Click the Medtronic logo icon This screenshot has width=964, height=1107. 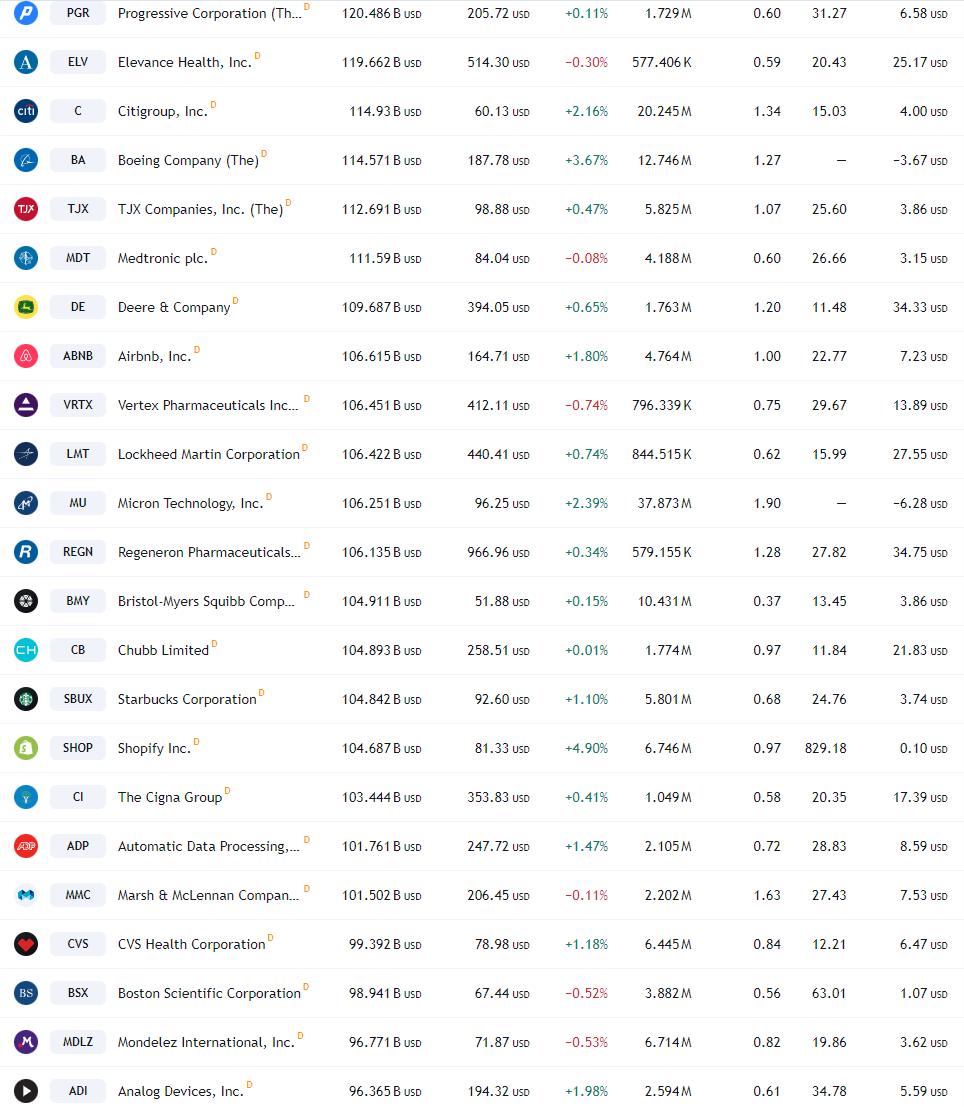tap(26, 258)
